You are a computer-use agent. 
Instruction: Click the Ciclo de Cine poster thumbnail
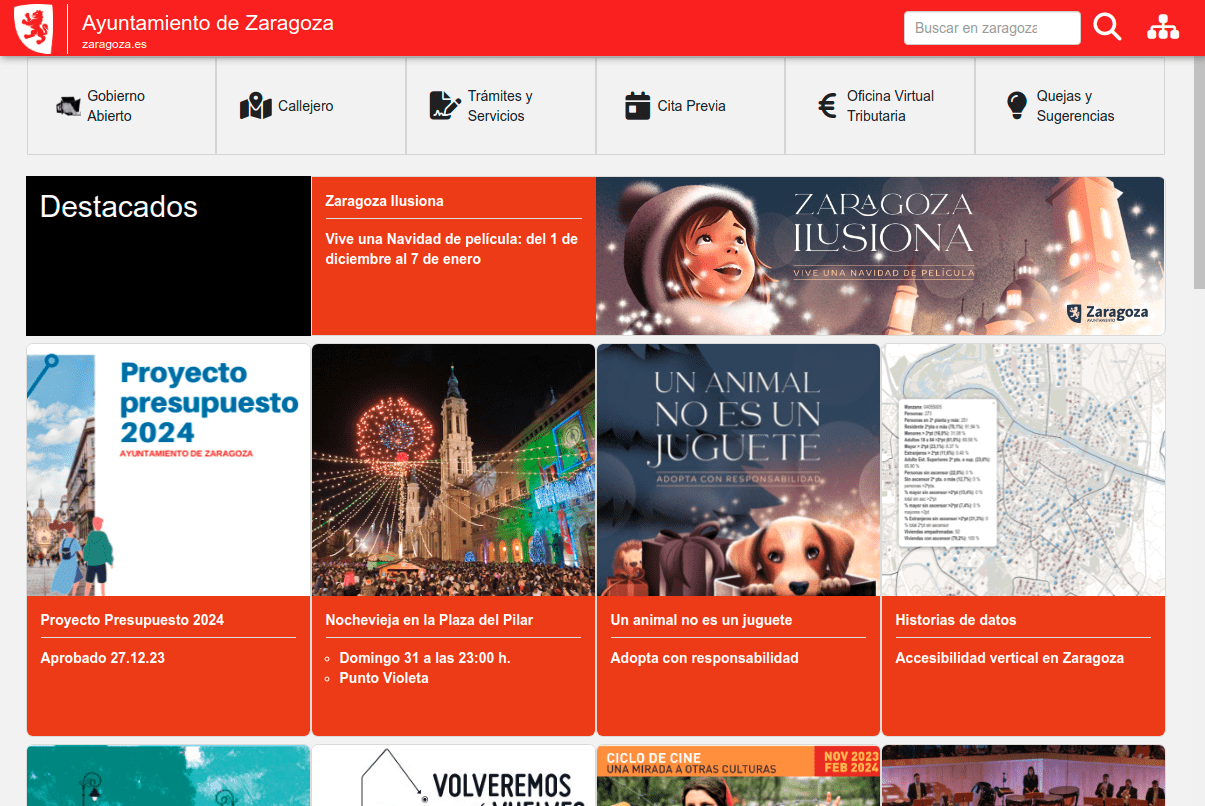tap(738, 776)
